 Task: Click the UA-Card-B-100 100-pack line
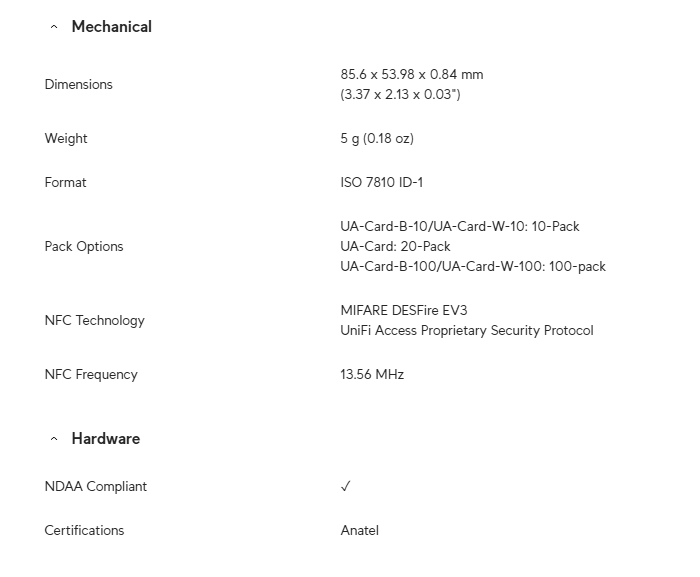(473, 267)
